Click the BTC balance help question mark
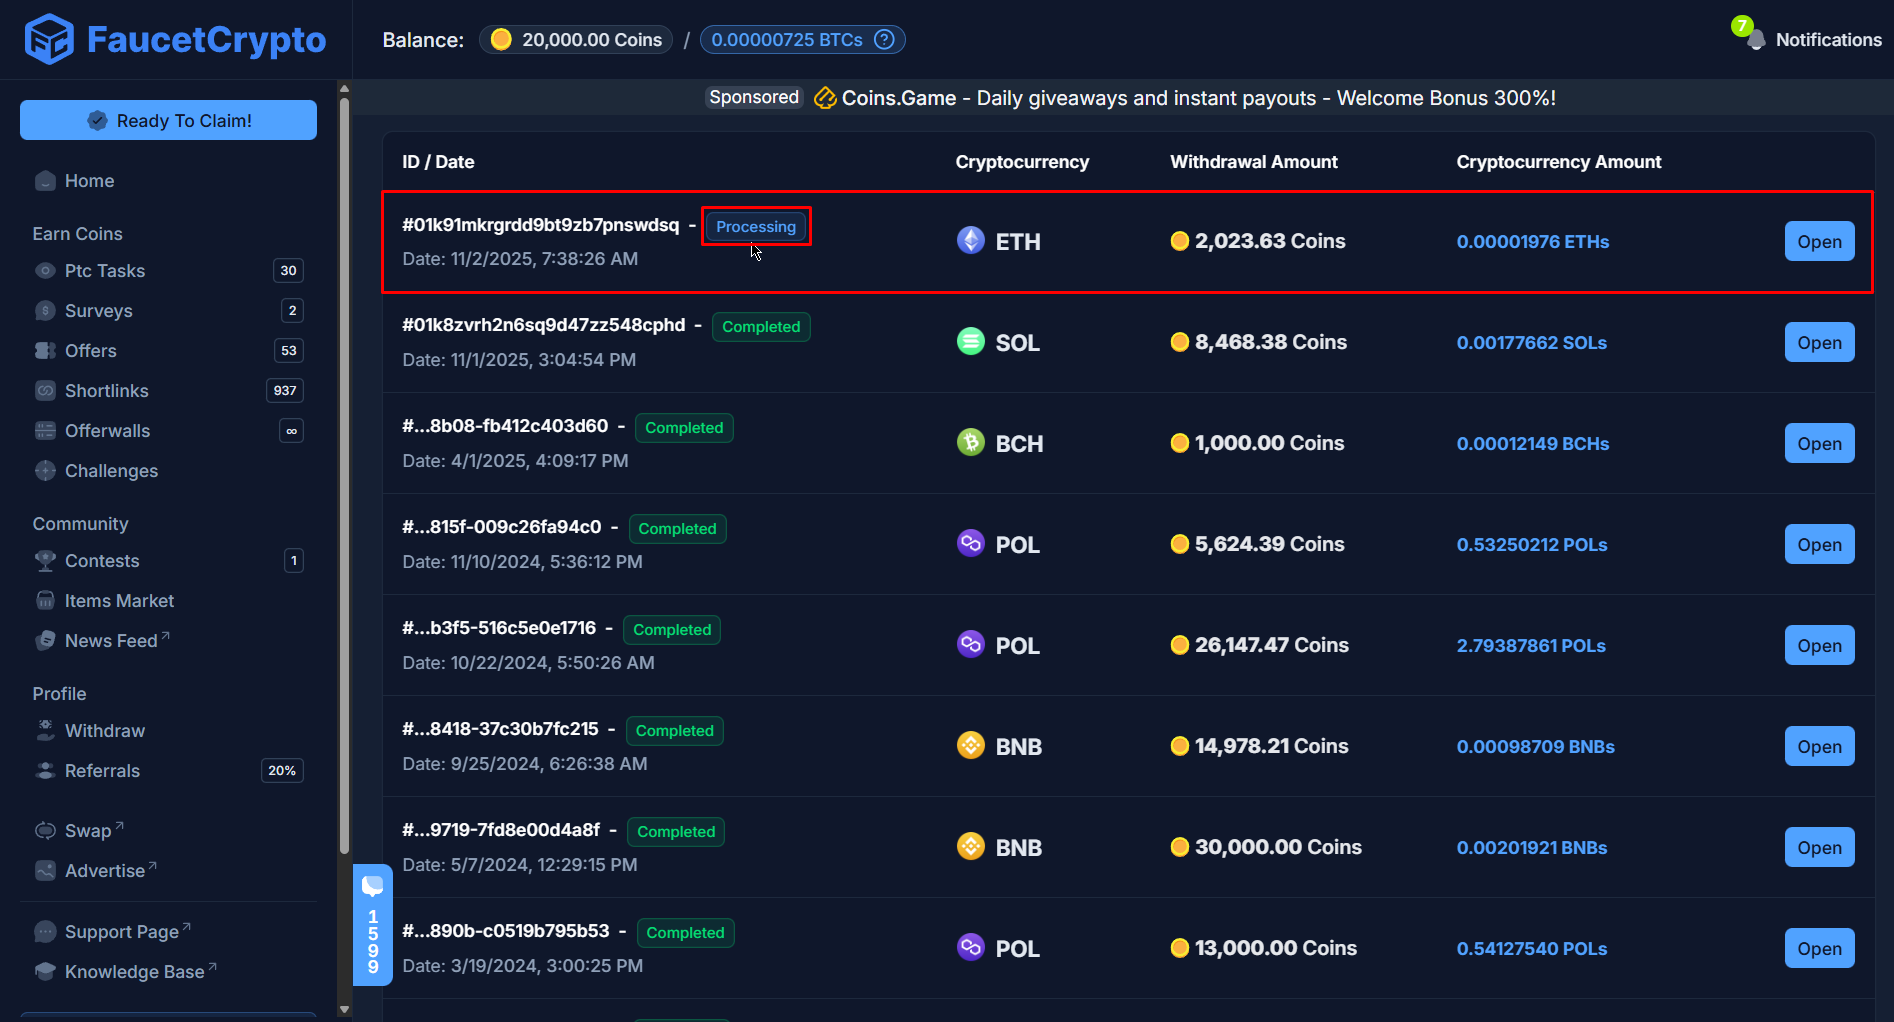Screen dimensions: 1894x1022 point(884,39)
